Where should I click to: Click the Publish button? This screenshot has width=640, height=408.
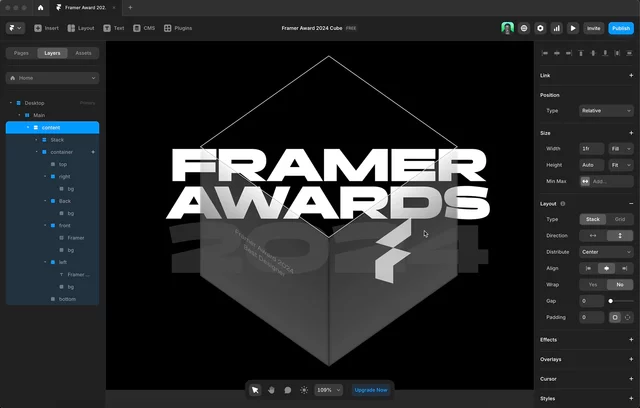621,28
